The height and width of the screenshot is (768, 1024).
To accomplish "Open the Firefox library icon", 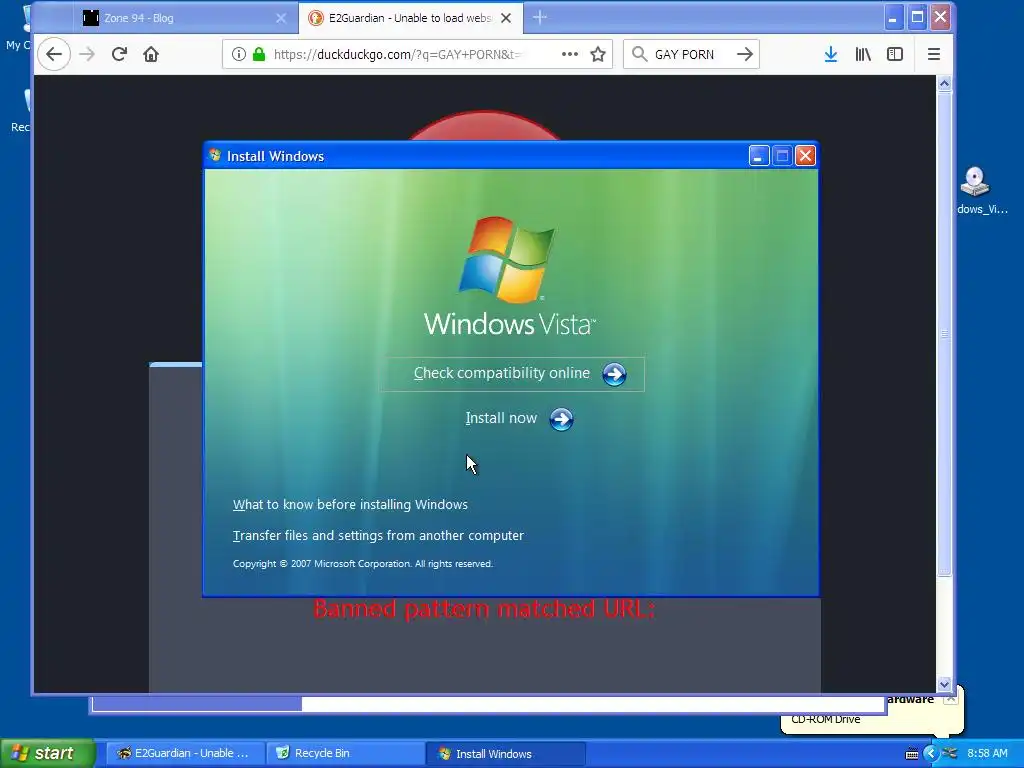I will [x=863, y=54].
